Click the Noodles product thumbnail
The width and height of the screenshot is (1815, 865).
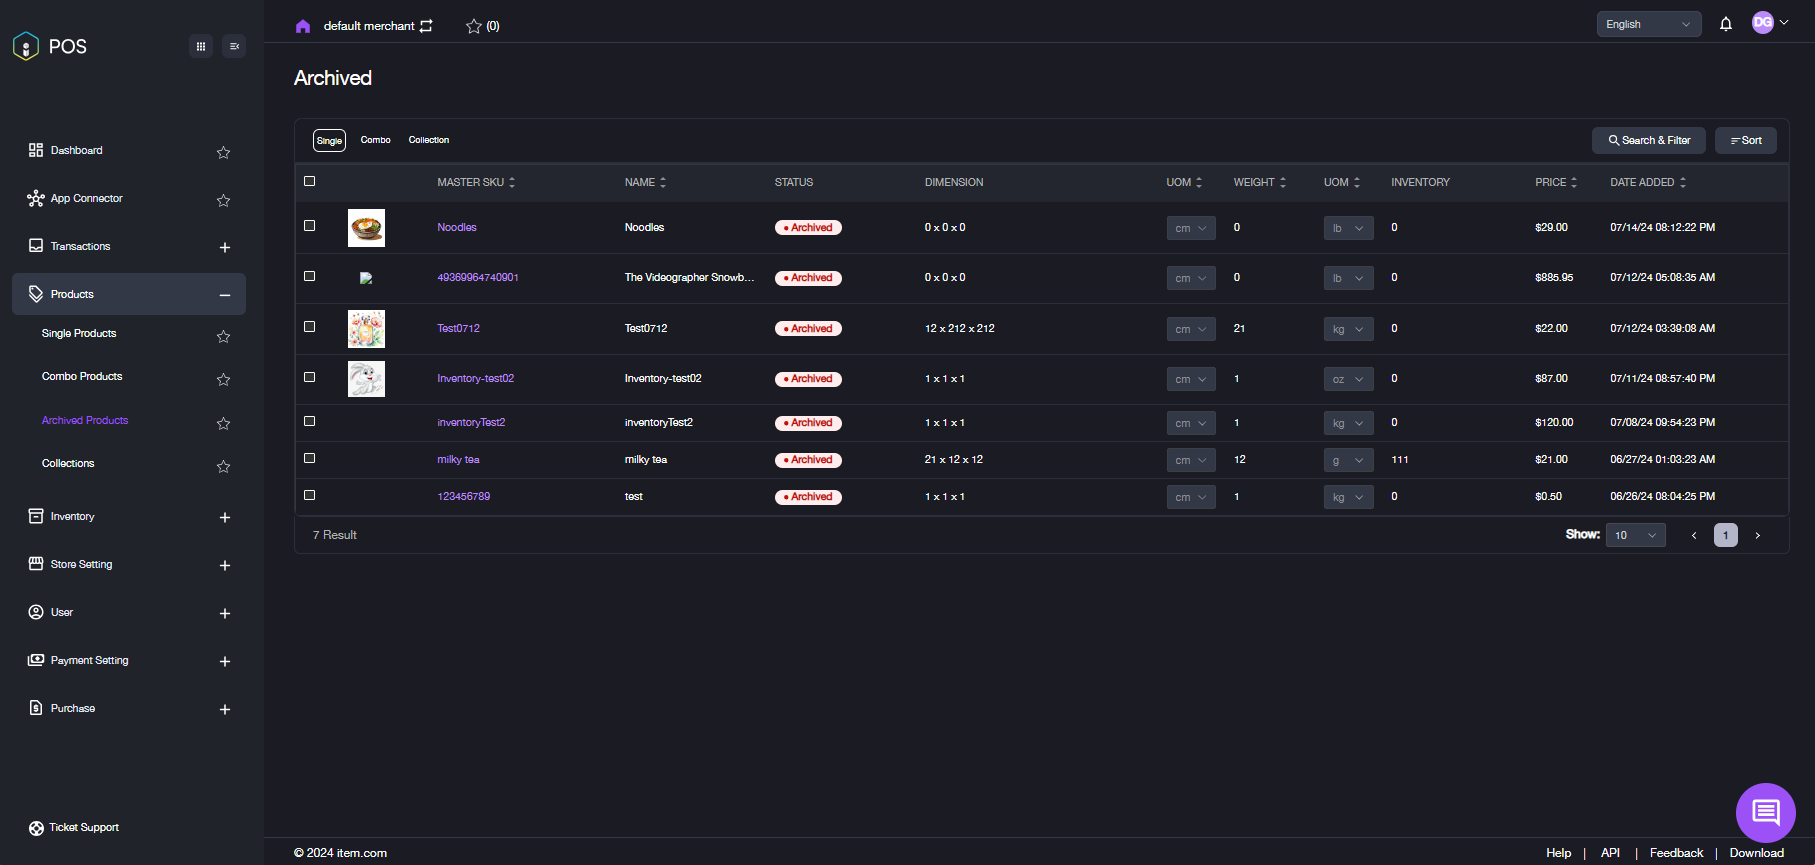click(x=366, y=228)
